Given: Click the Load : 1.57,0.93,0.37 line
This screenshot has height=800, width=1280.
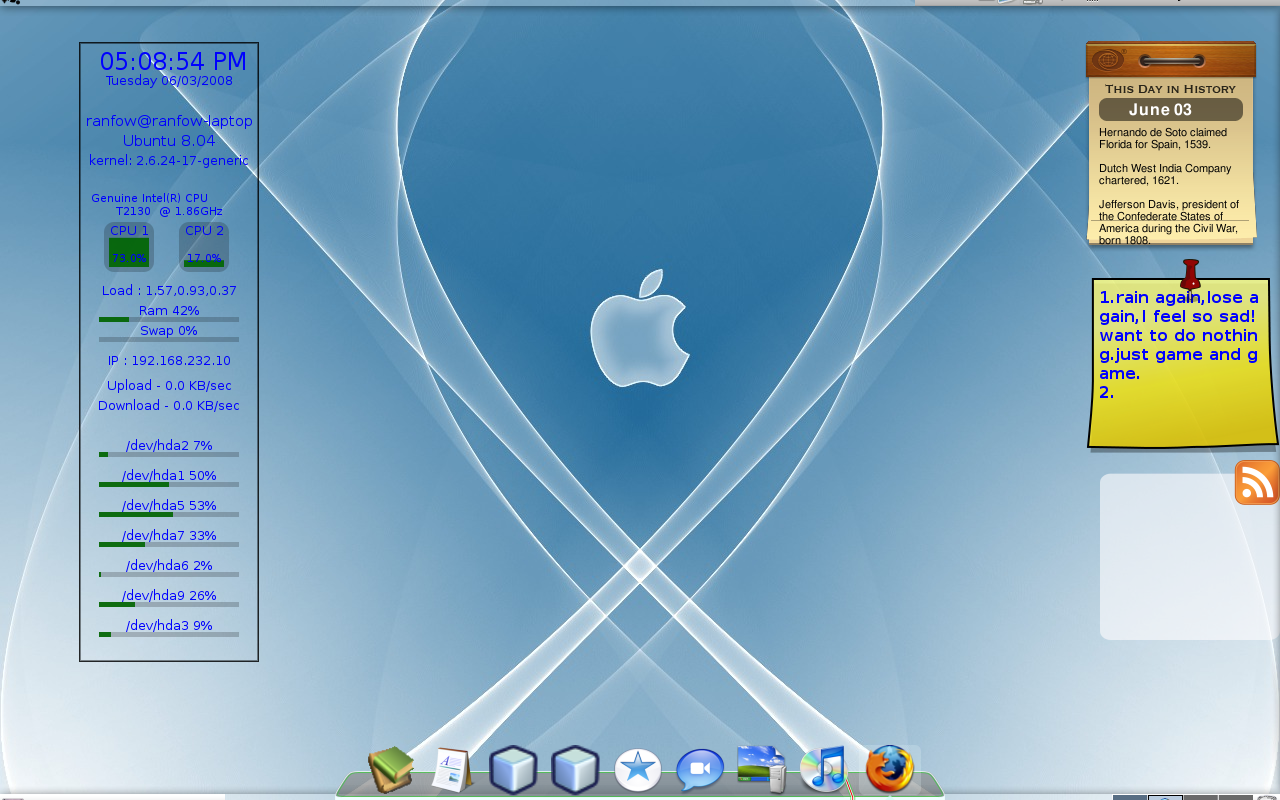Looking at the screenshot, I should pos(169,291).
